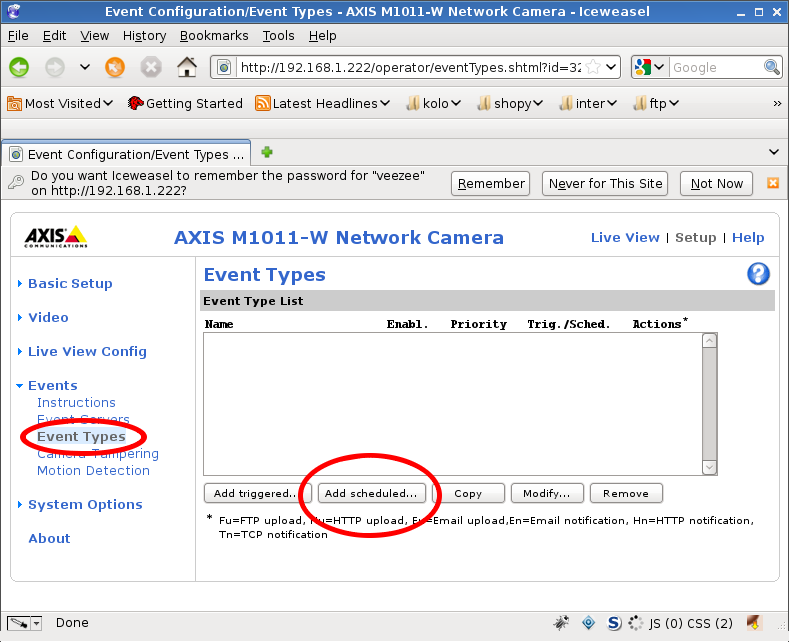Image resolution: width=789 pixels, height=642 pixels.
Task: Open Live View link
Action: click(625, 237)
